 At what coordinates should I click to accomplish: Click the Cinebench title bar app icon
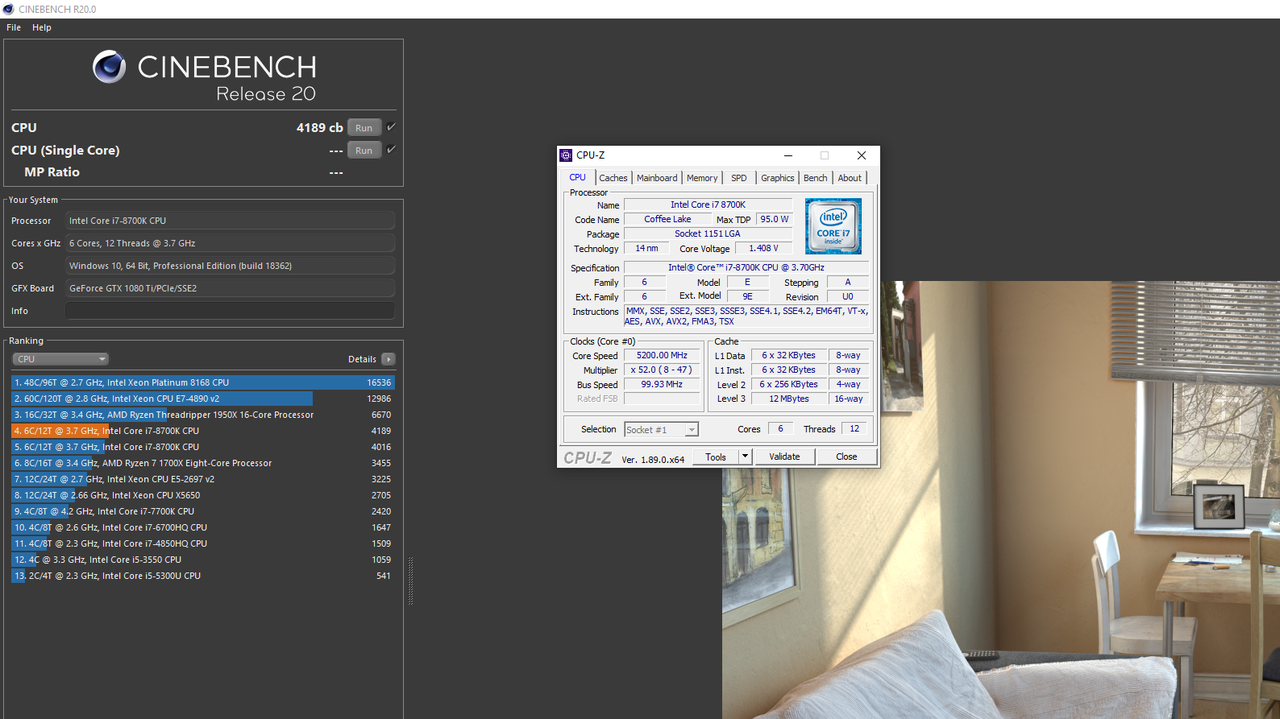tap(8, 9)
